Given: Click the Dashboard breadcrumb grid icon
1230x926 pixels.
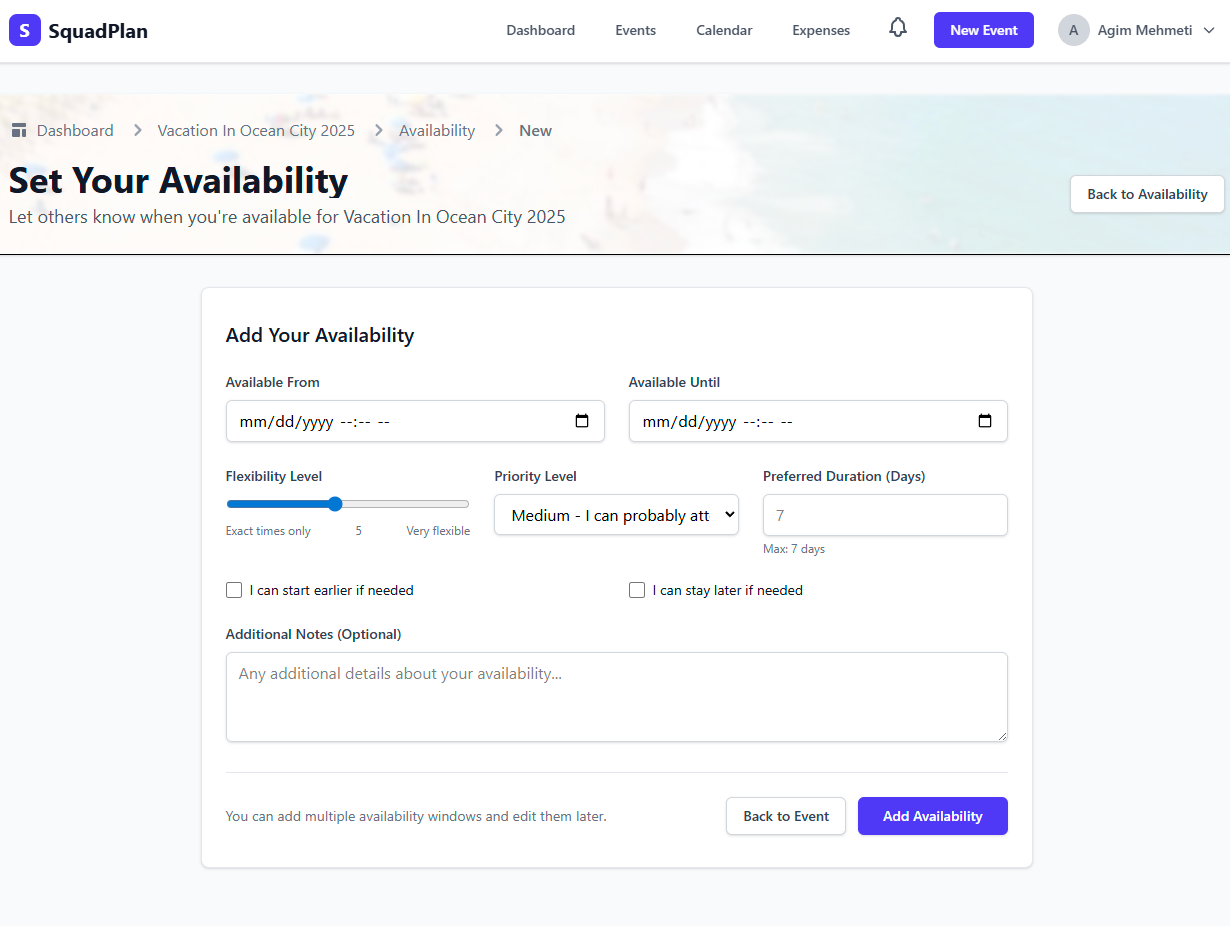Looking at the screenshot, I should pyautogui.click(x=19, y=130).
